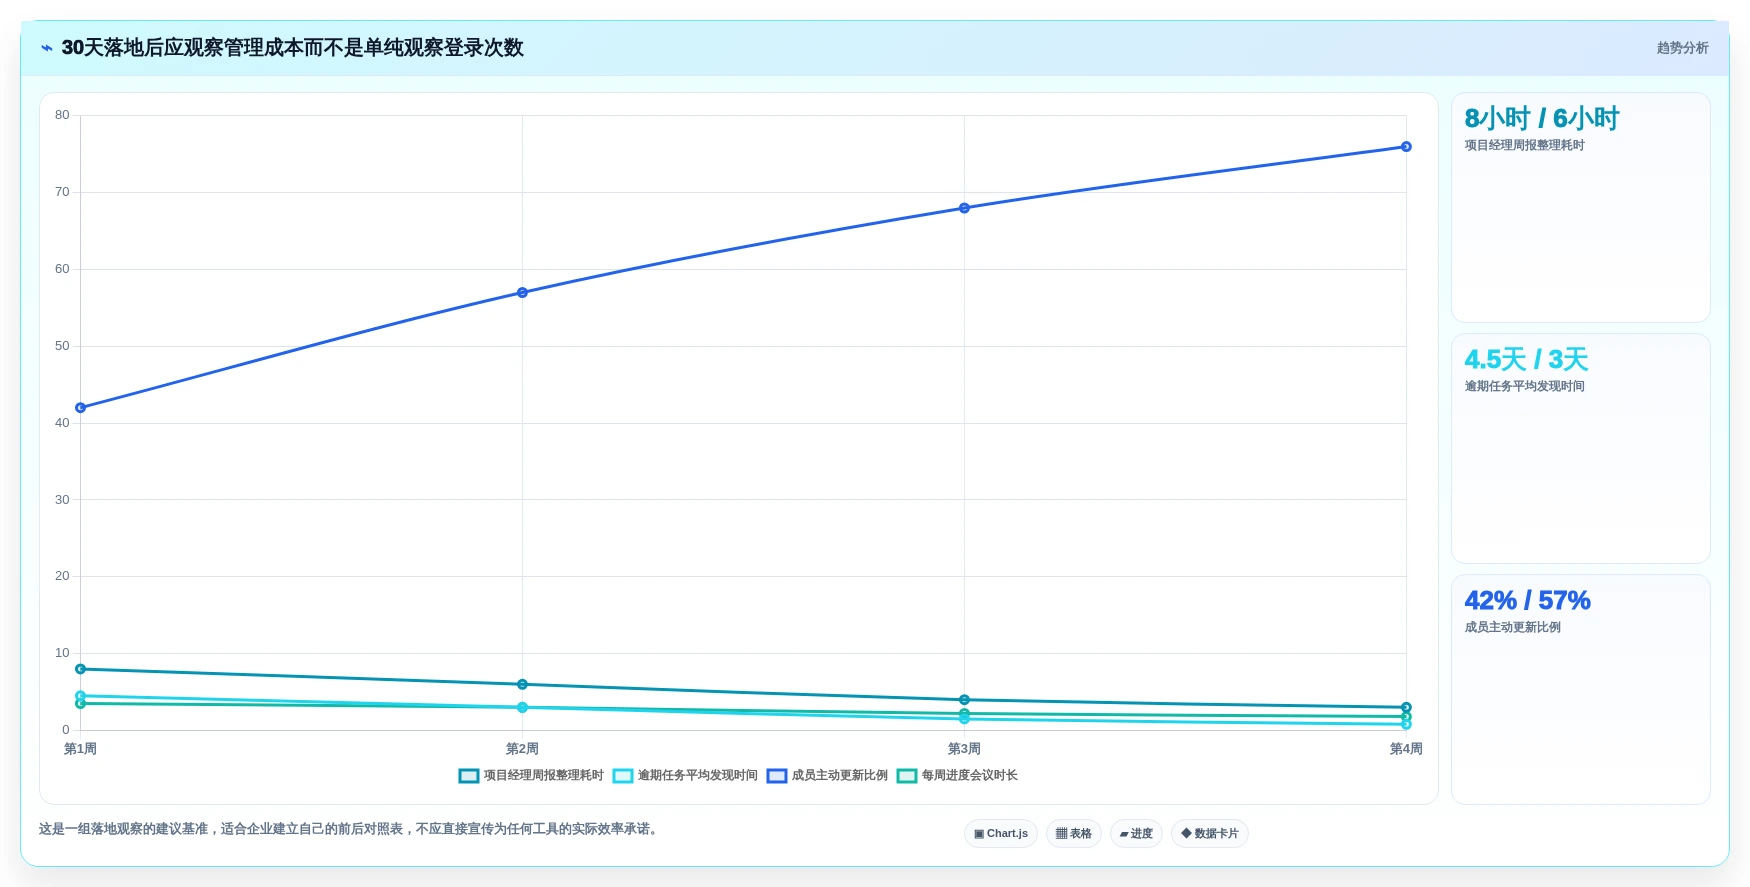1750x887 pixels.
Task: Toggle the 项目经理周报整理耗时 legend swatch
Action: coord(469,776)
